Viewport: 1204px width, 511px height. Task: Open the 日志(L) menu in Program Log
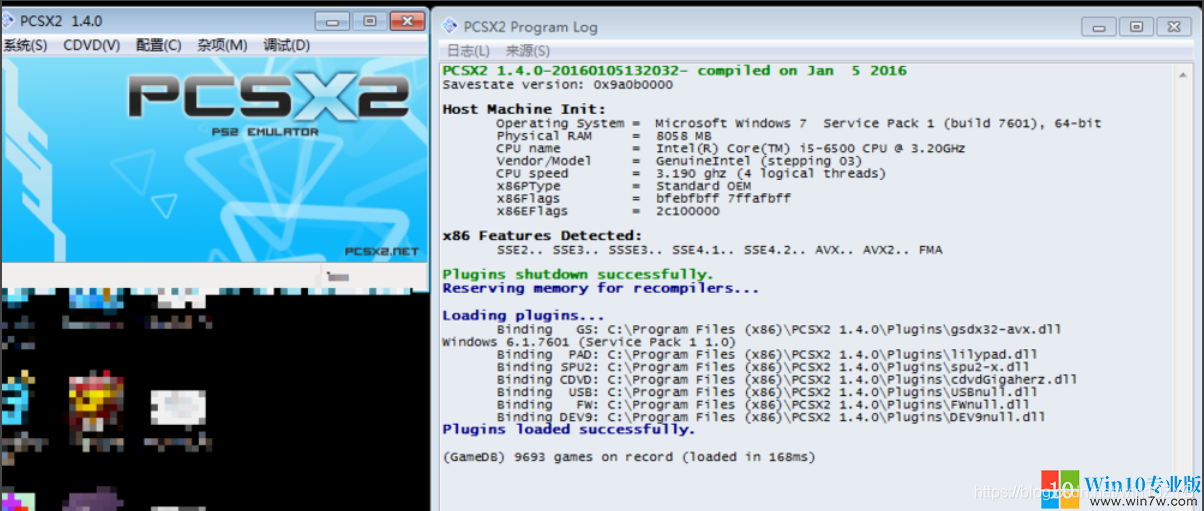pyautogui.click(x=468, y=51)
